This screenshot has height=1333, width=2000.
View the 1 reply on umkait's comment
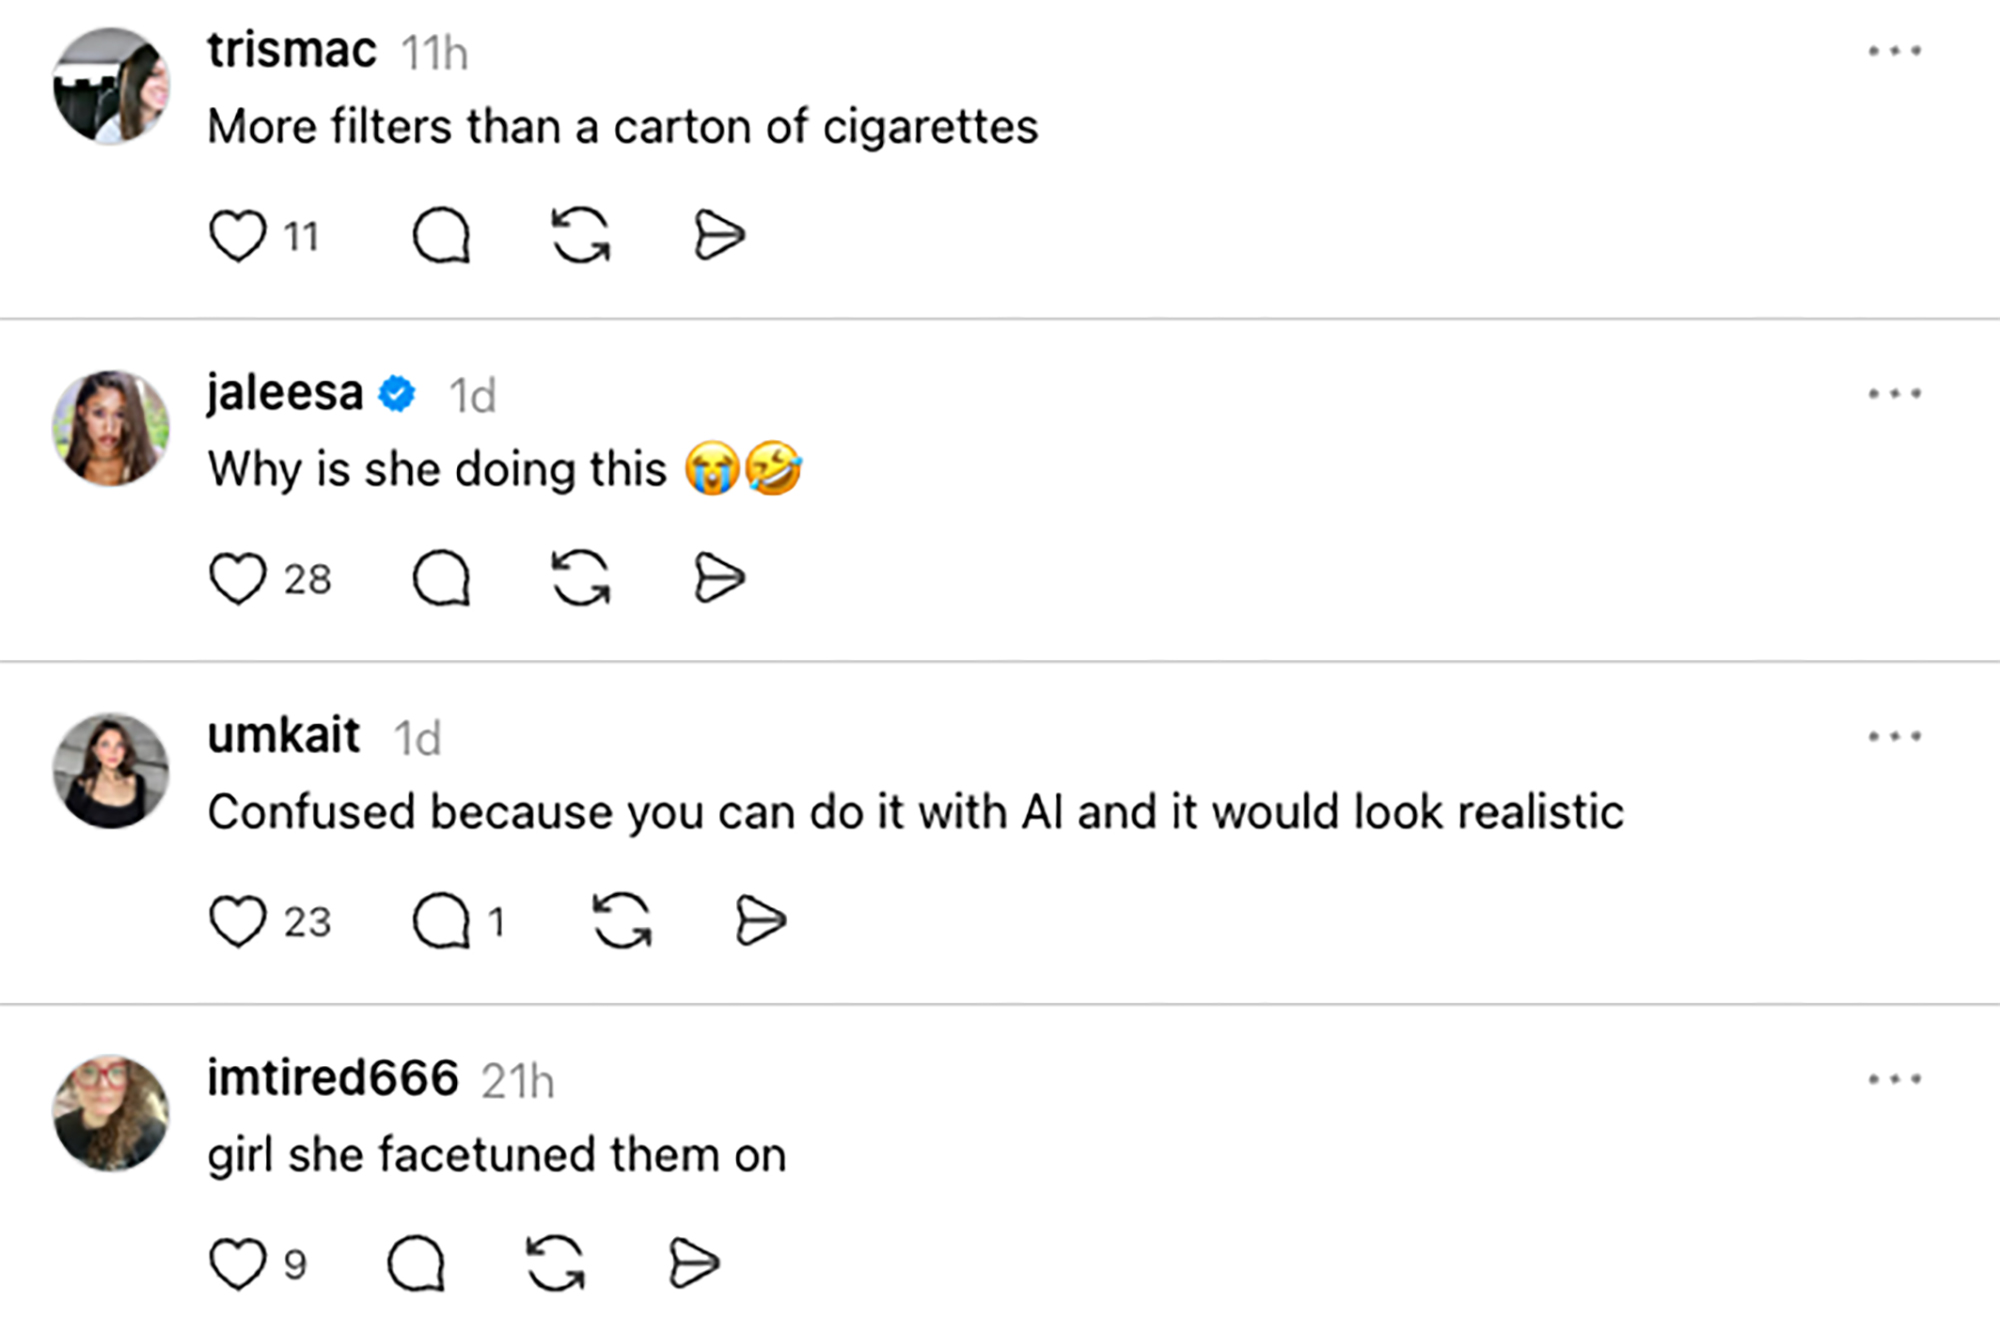[458, 921]
